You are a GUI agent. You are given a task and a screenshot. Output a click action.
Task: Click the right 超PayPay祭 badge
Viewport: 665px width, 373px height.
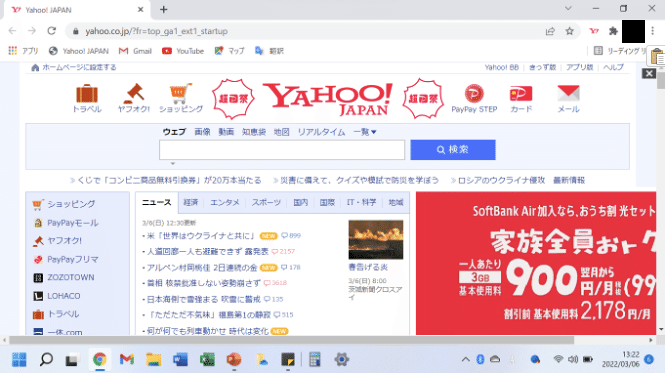423,99
